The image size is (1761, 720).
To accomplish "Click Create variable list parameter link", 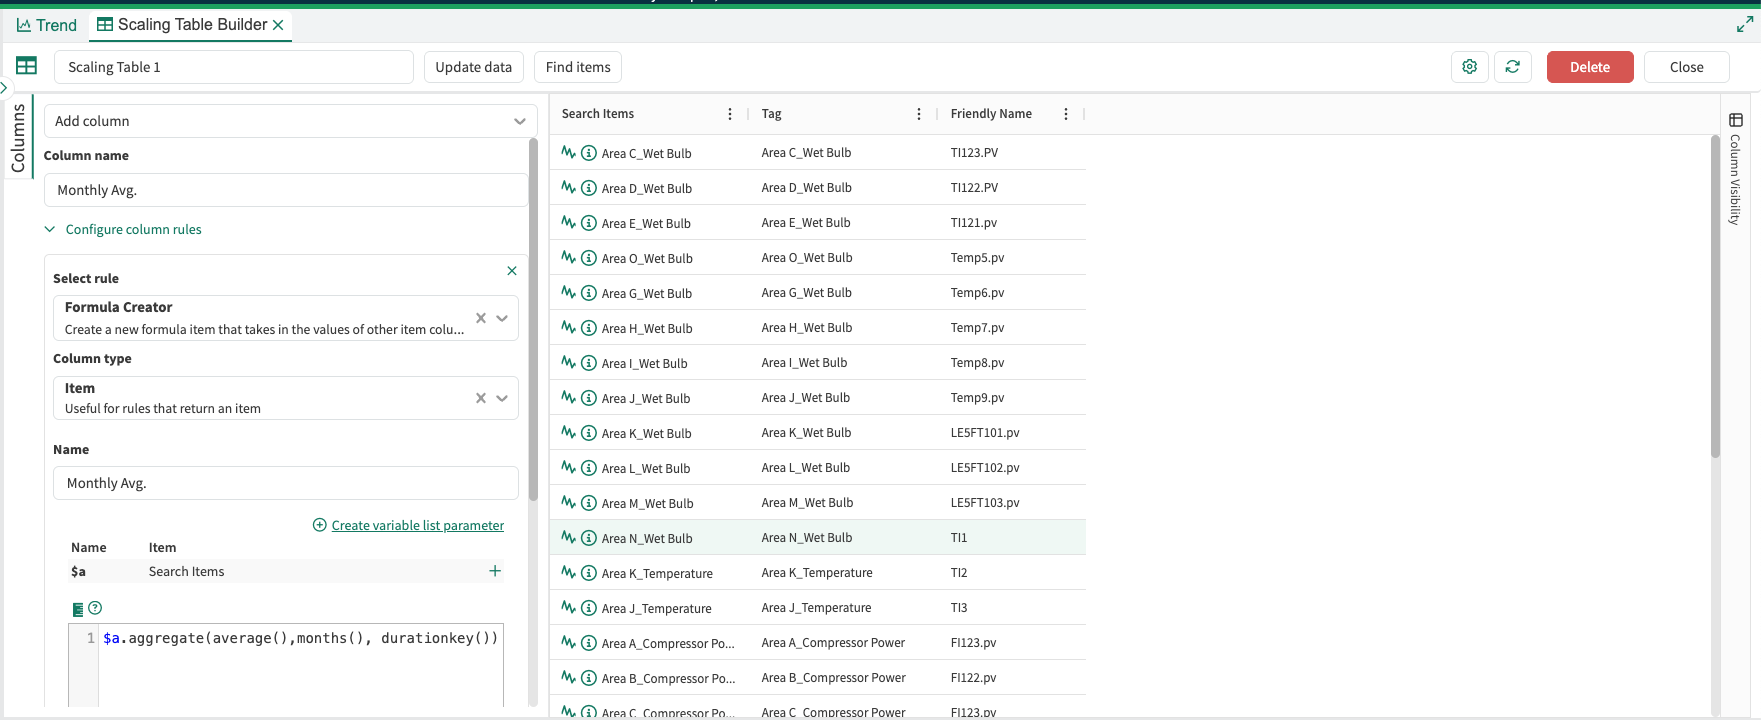I will coord(417,525).
